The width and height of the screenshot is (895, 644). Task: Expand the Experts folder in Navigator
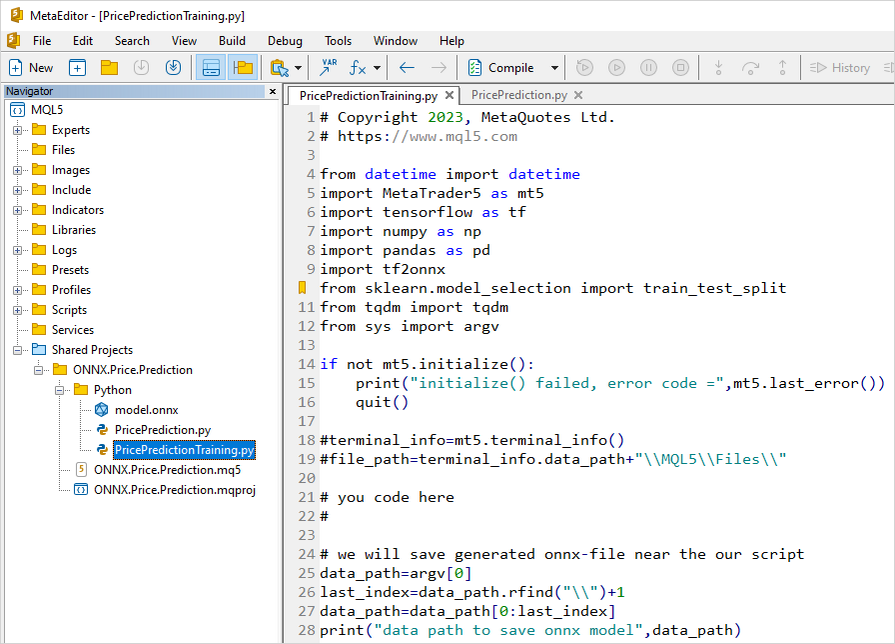(18, 129)
